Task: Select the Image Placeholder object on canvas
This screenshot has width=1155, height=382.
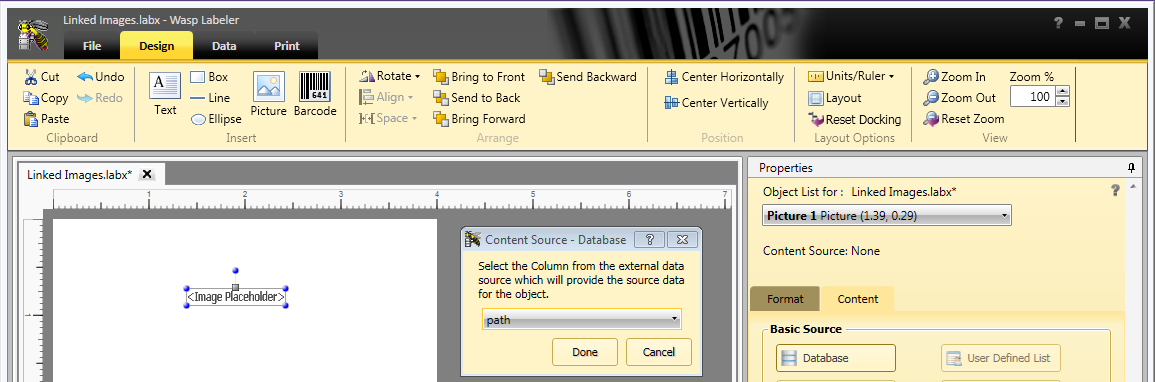Action: tap(236, 297)
